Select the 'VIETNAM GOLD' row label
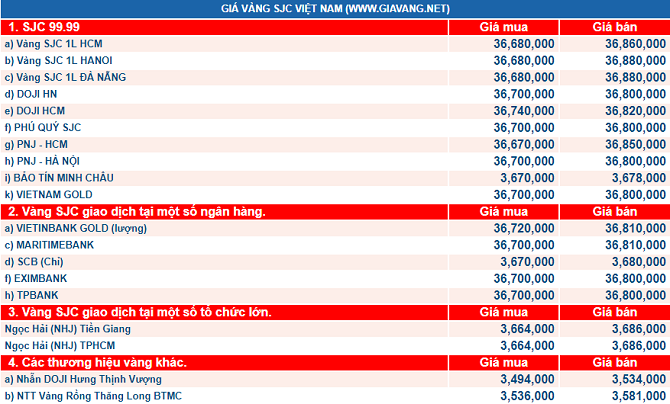The height and width of the screenshot is (404, 670). click(x=48, y=195)
